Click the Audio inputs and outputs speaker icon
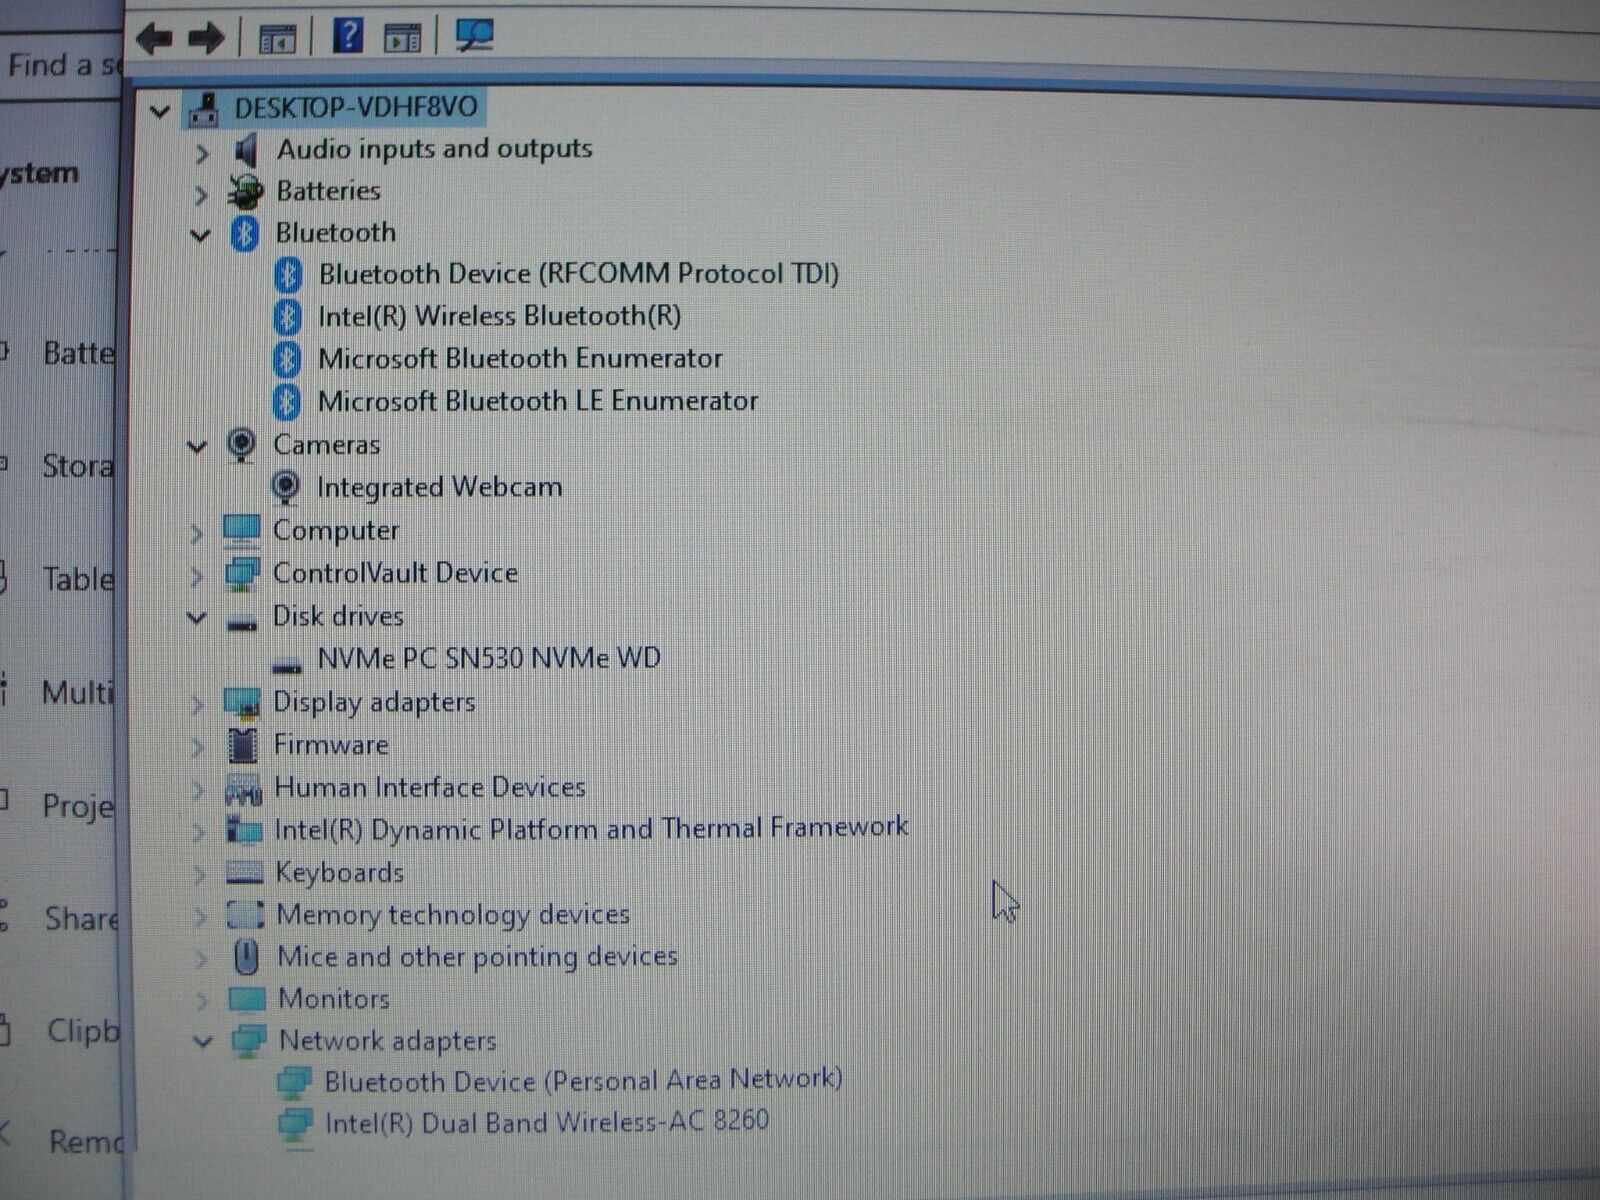 [x=245, y=151]
